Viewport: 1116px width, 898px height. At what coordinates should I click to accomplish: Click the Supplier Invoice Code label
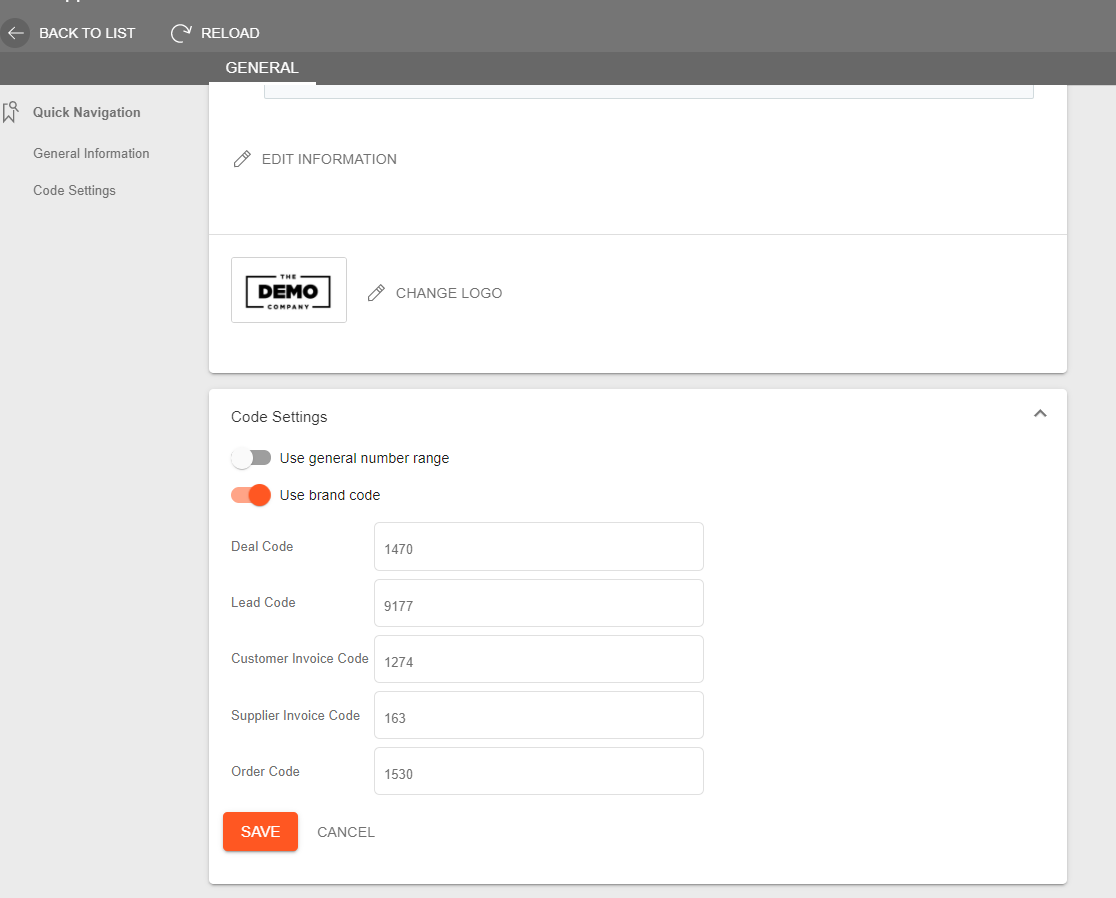click(295, 715)
